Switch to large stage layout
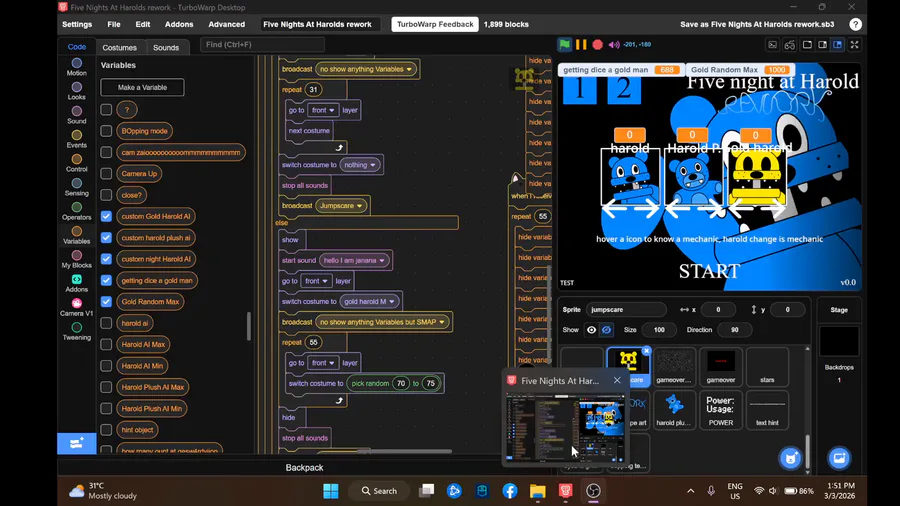The image size is (900, 506). (823, 44)
